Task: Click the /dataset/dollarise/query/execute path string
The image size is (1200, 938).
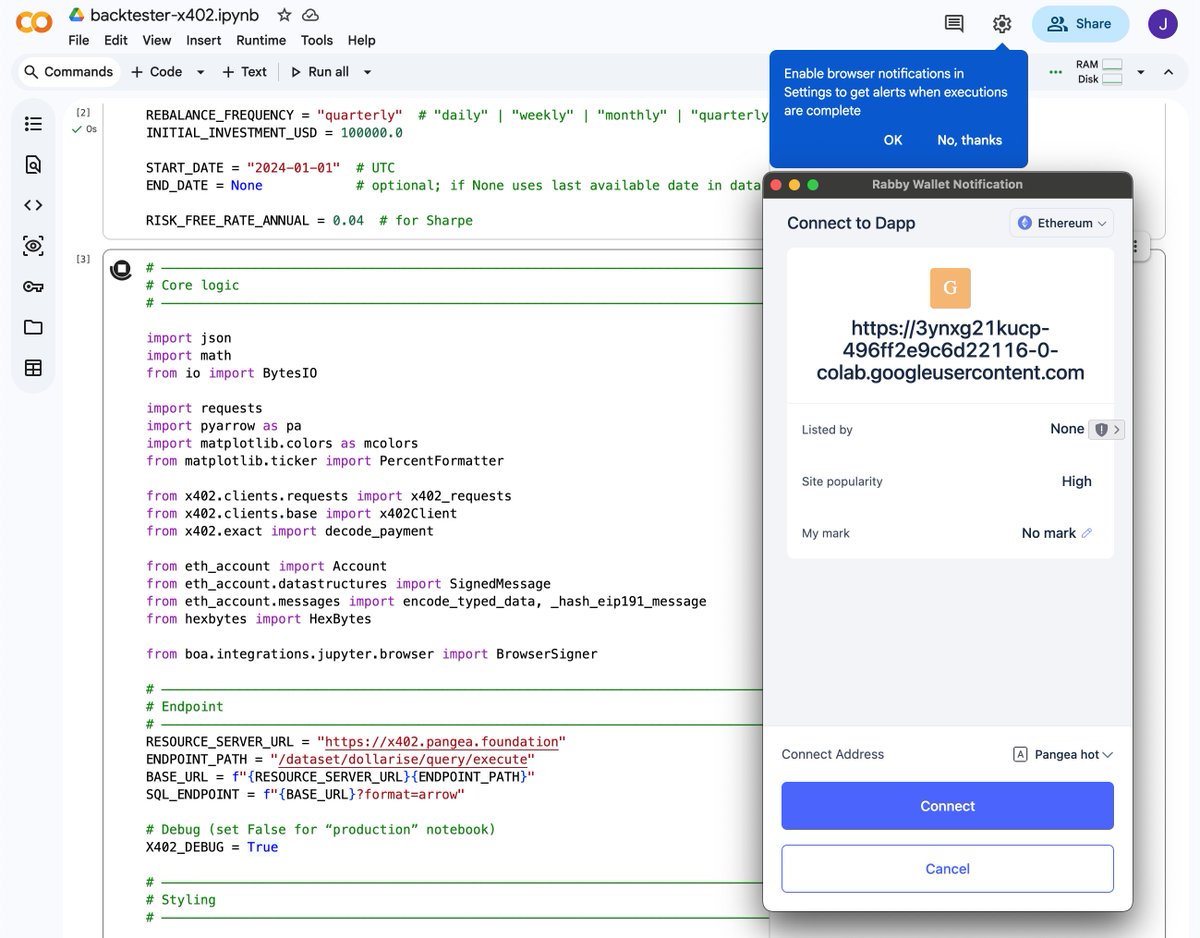Action: click(x=402, y=759)
